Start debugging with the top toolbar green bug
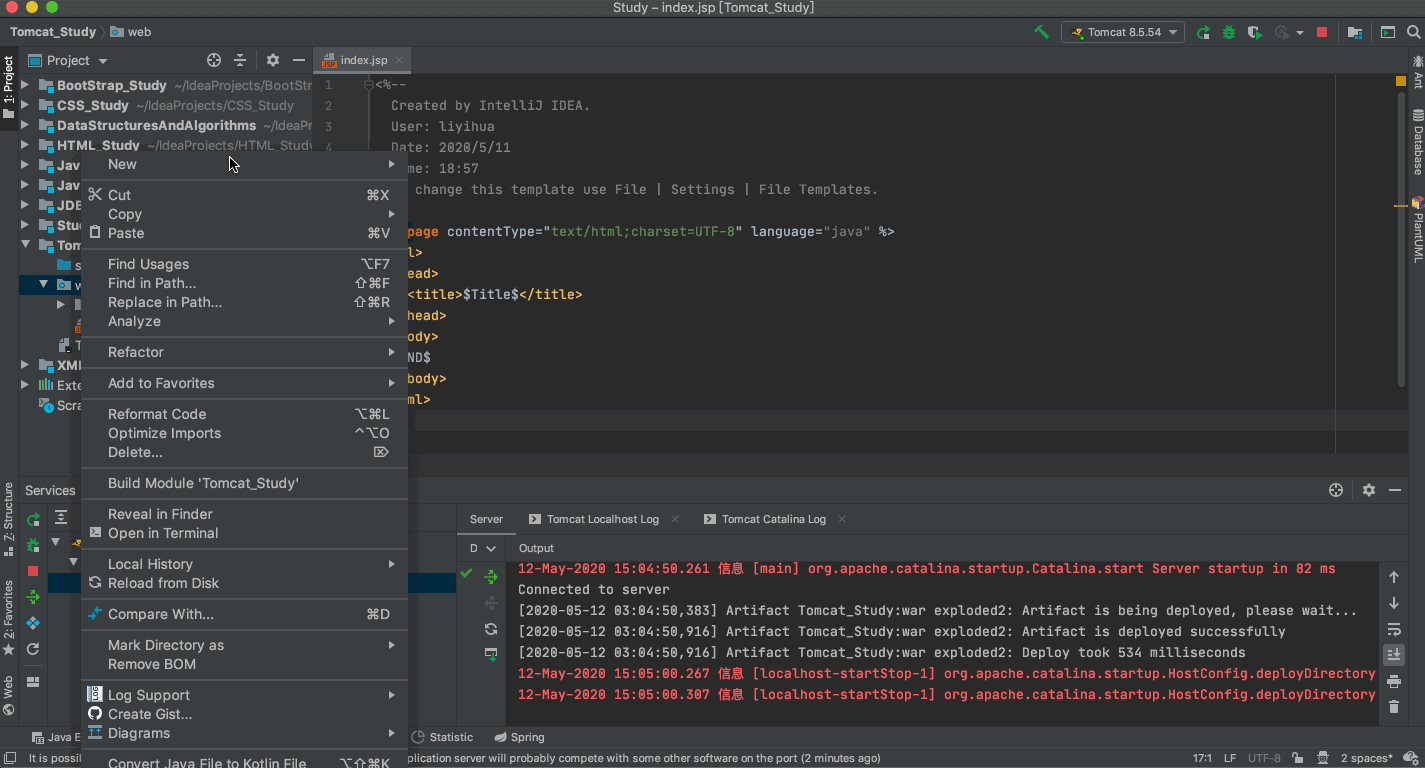Image resolution: width=1425 pixels, height=768 pixels. [1229, 32]
